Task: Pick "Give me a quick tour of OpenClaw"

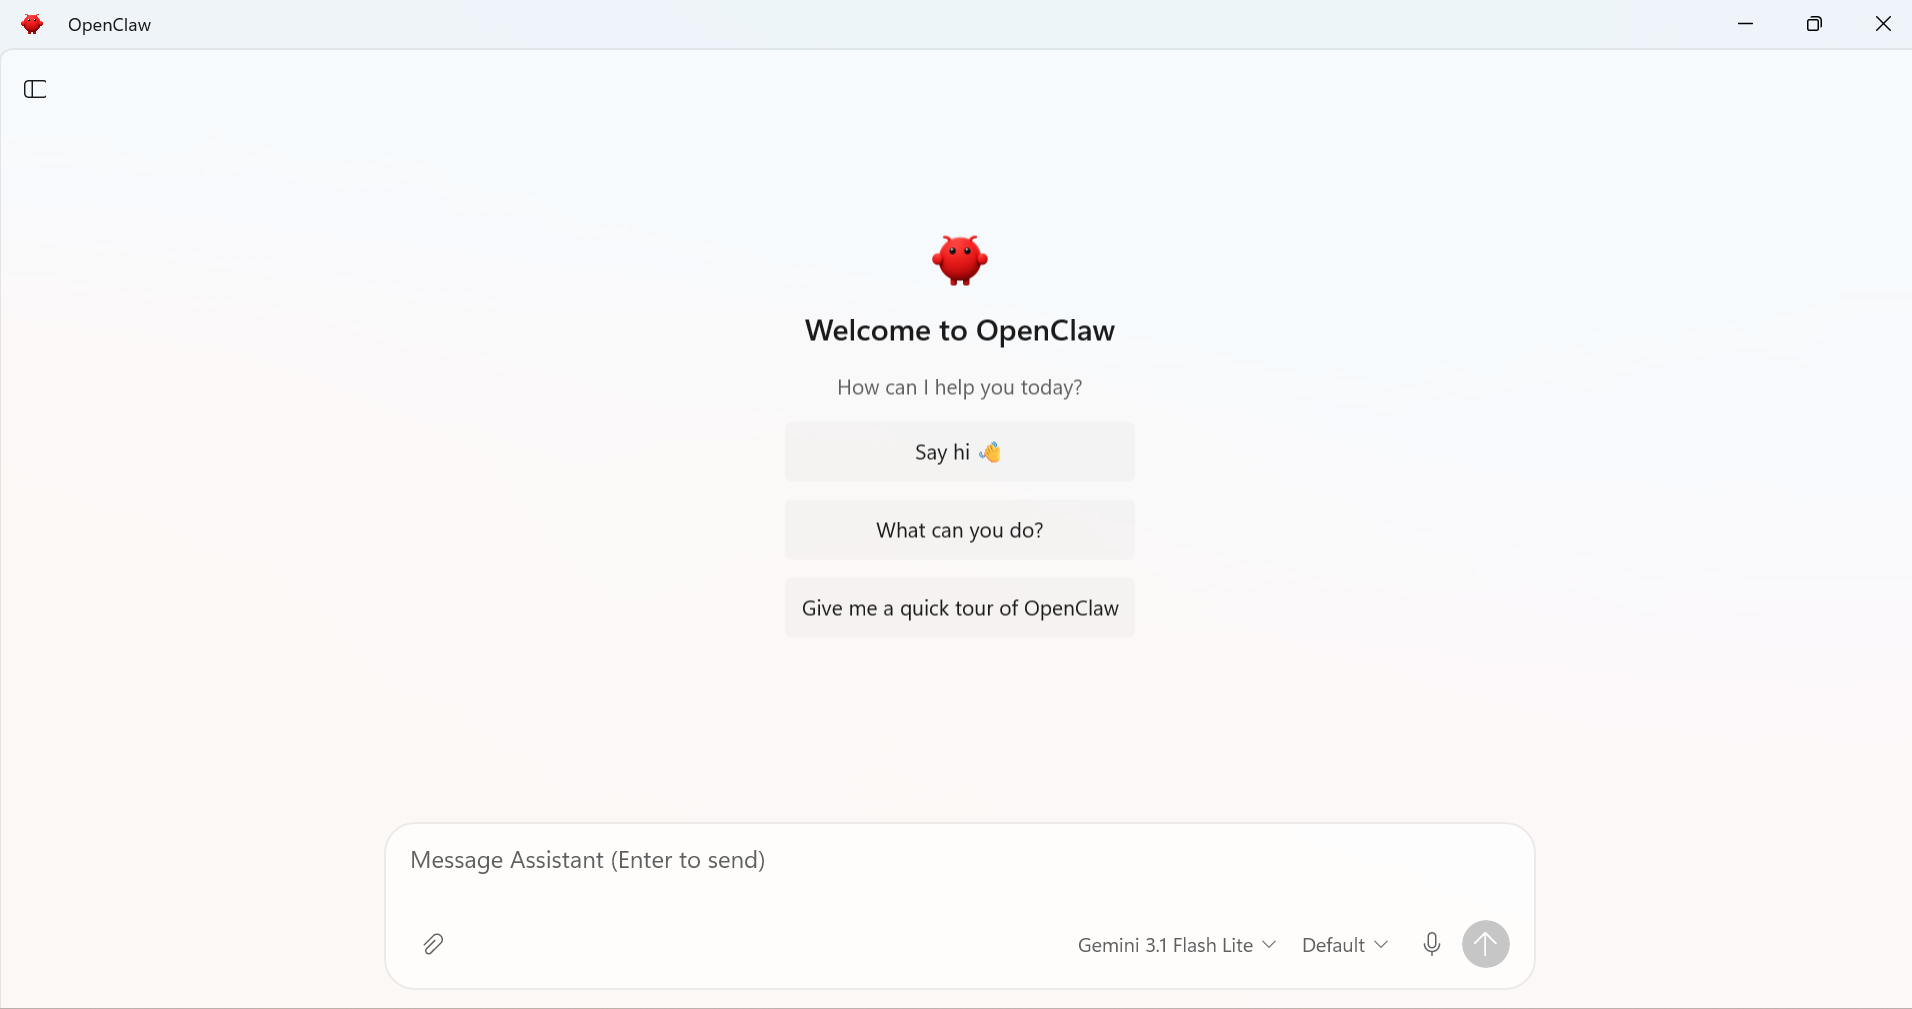Action: (960, 608)
